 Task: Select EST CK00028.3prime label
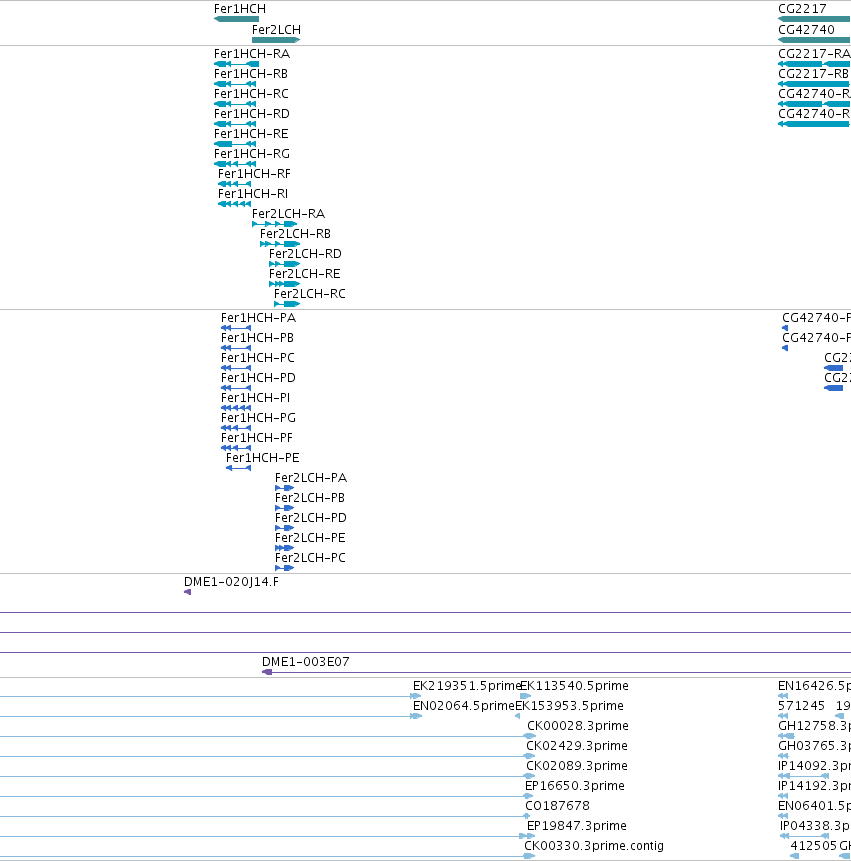point(578,726)
